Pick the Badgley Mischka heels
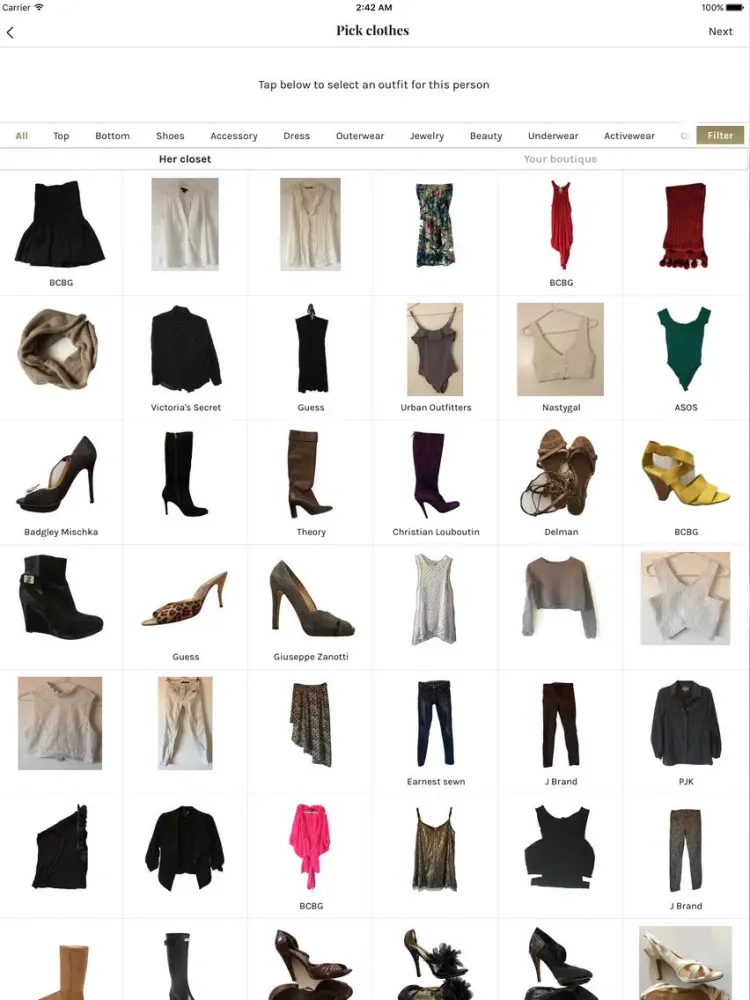Viewport: 750px width, 1000px height. click(57, 474)
